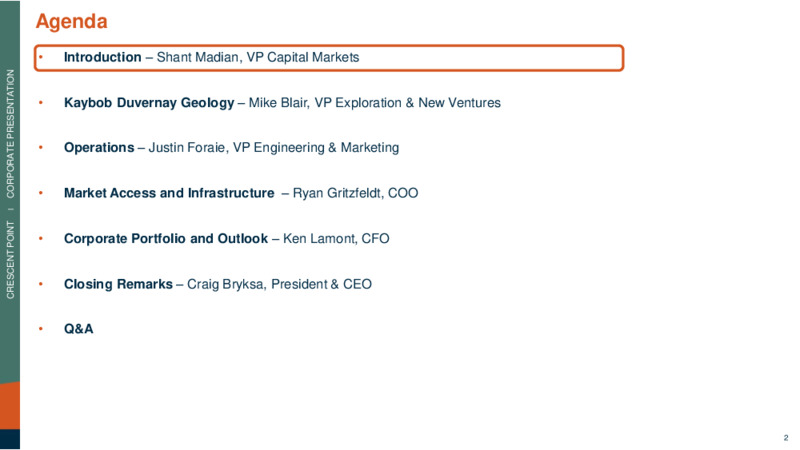Click the orange block in sidebar
This screenshot has height=450, width=800.
10,406
